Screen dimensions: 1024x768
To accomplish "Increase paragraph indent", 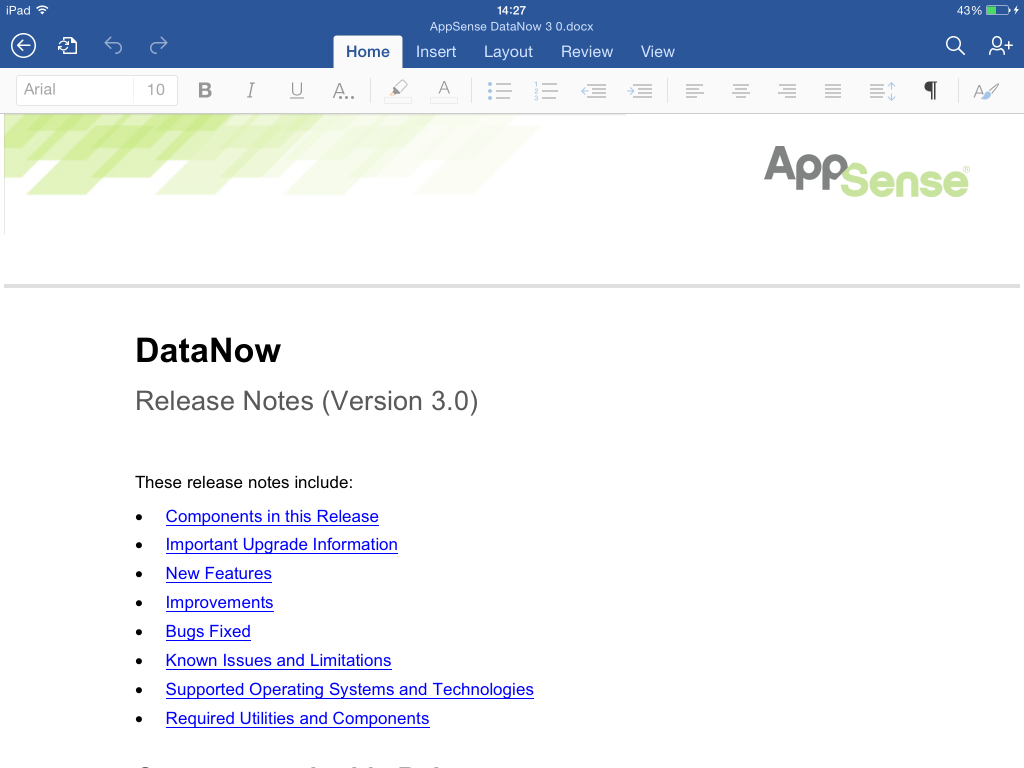I will [639, 91].
